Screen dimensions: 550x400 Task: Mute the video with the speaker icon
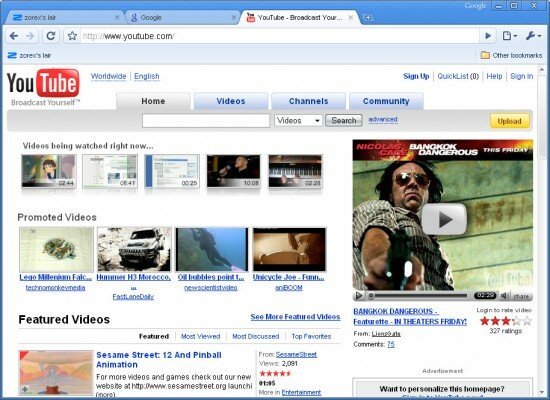point(505,296)
